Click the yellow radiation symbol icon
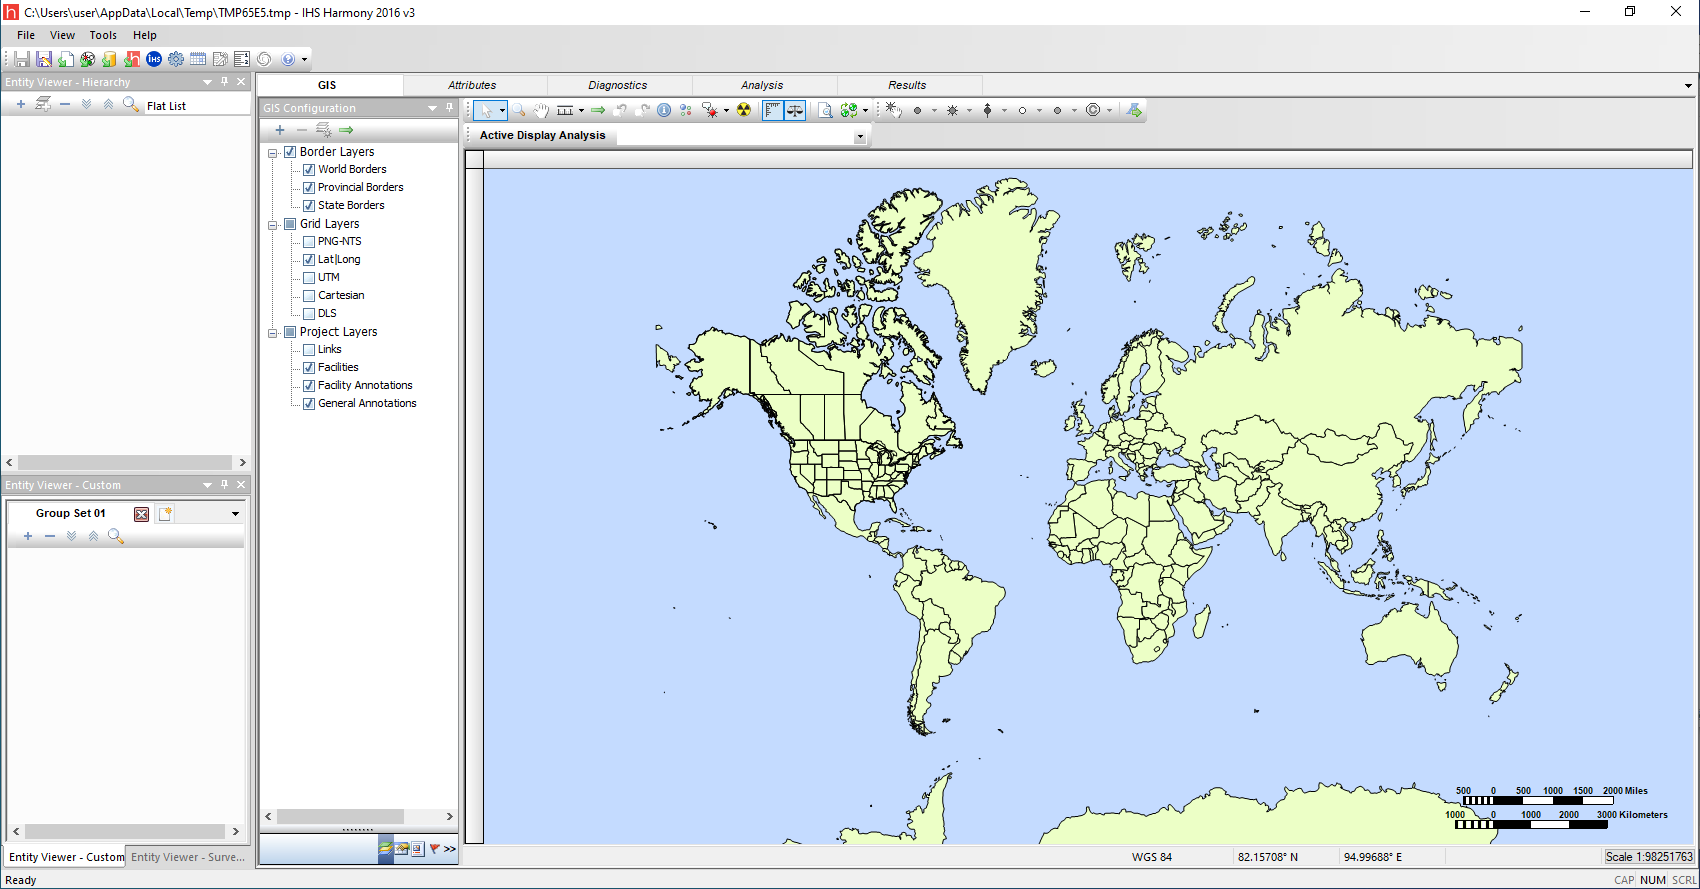The height and width of the screenshot is (889, 1700). click(x=744, y=110)
